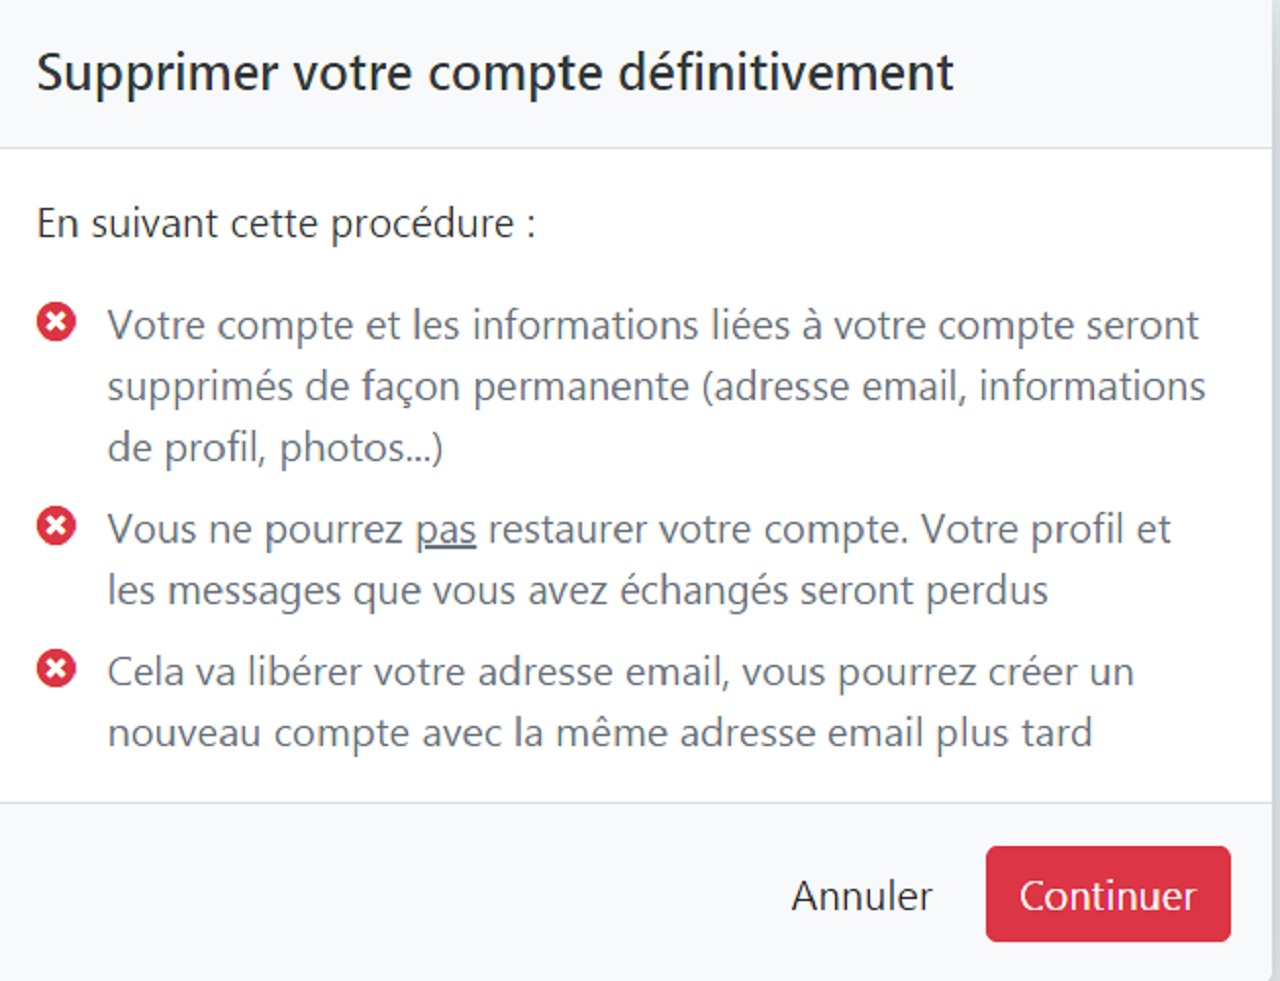Click the sentence "Votre compte et les informations liées"
The image size is (1280, 981).
tap(450, 326)
